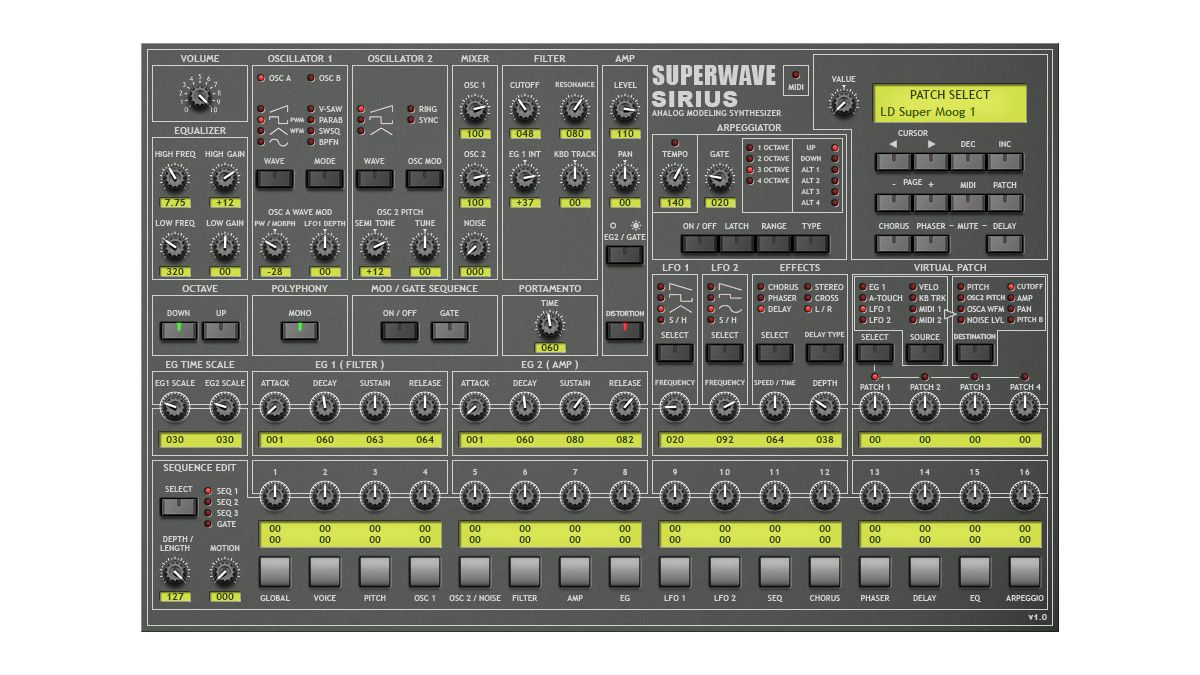Screen dimensions: 1200x675
Task: Click the DELAY TYPE button in Effects
Action: tap(823, 352)
